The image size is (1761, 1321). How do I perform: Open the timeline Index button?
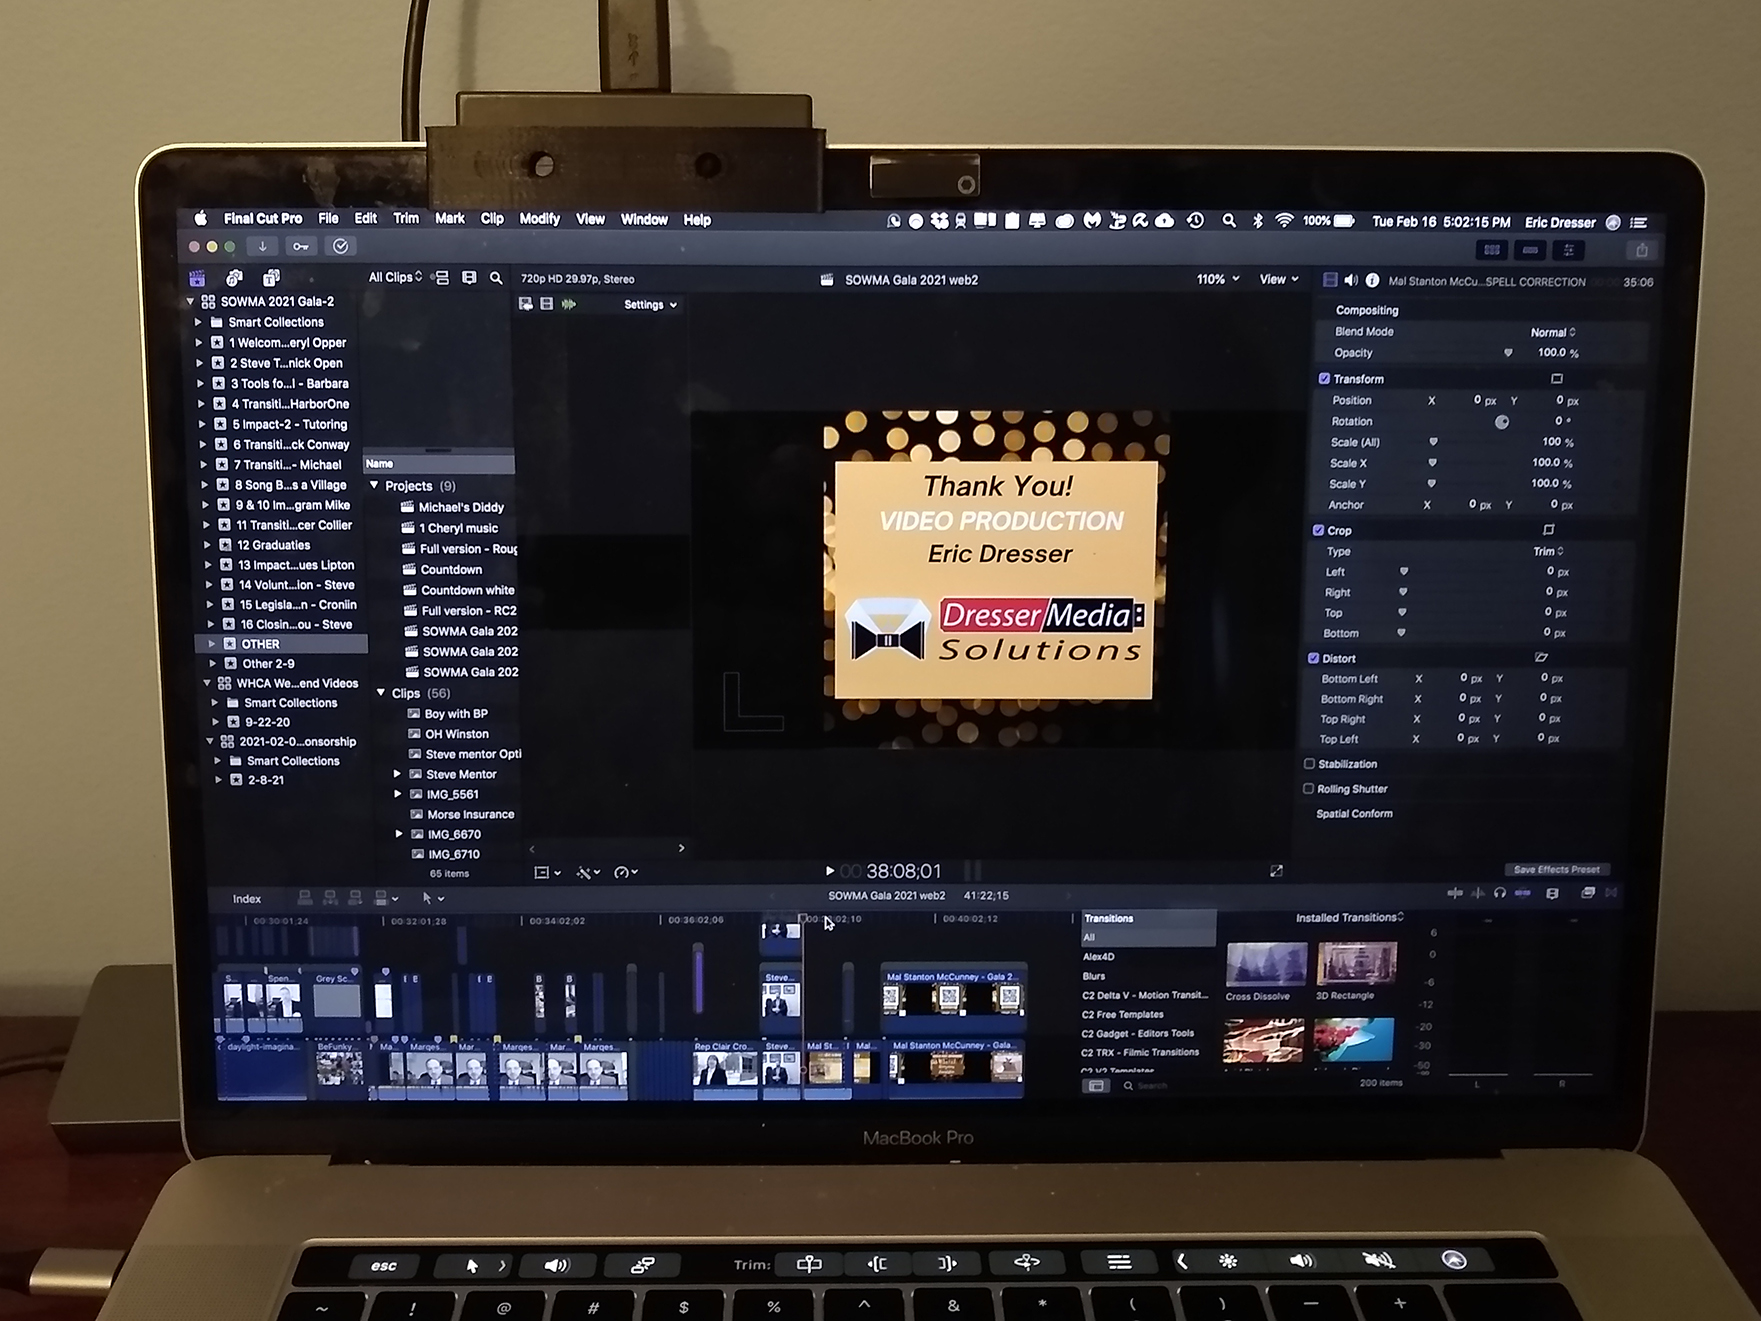click(247, 899)
